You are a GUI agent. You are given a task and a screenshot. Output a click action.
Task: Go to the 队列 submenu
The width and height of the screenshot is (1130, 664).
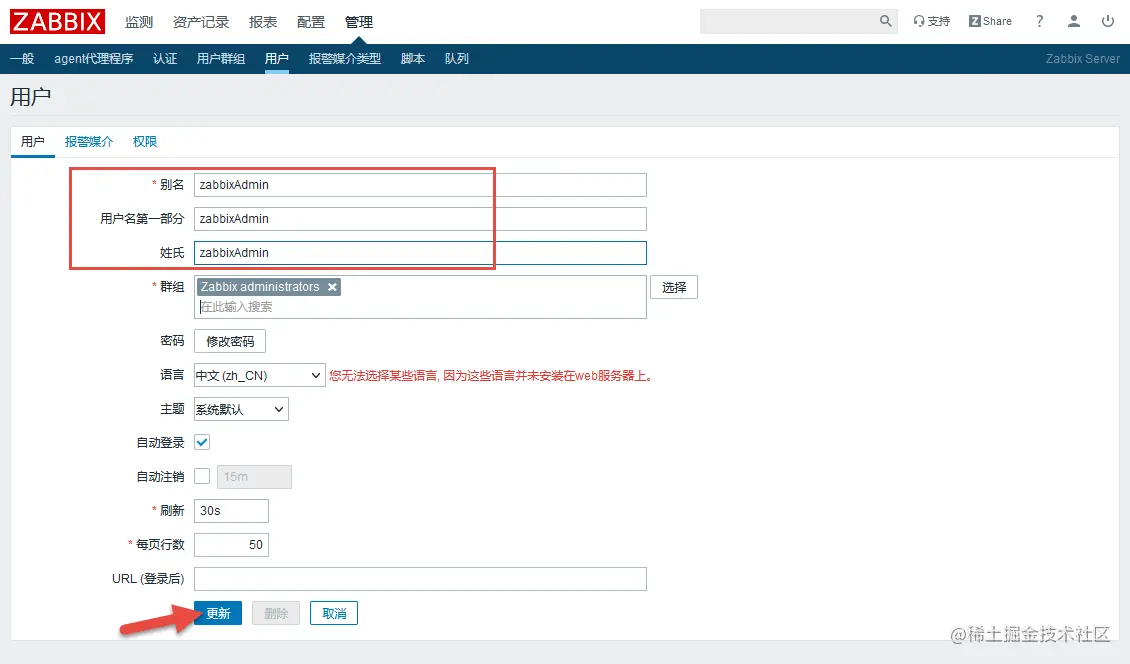[x=457, y=58]
